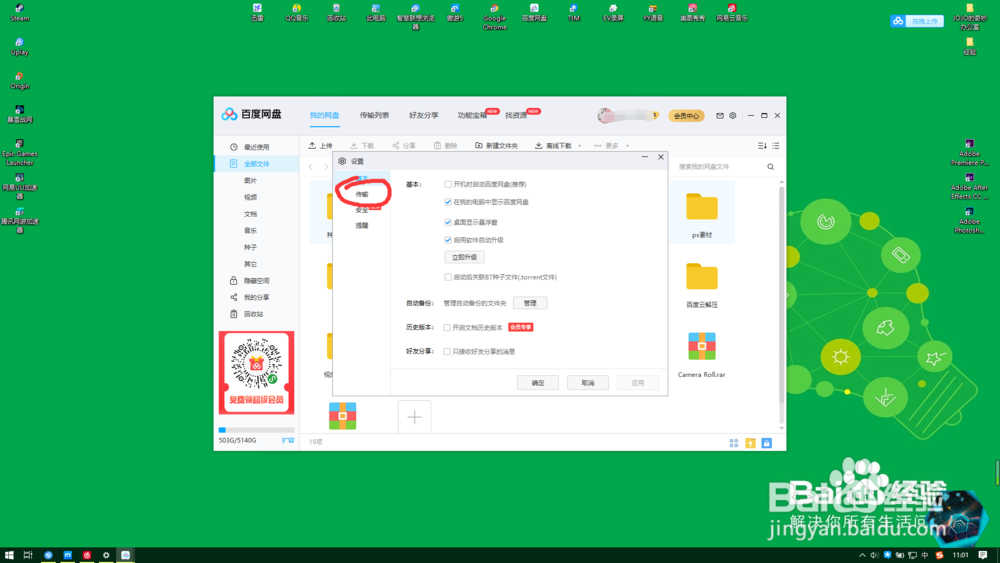Click the 立即升级 button

[x=464, y=258]
